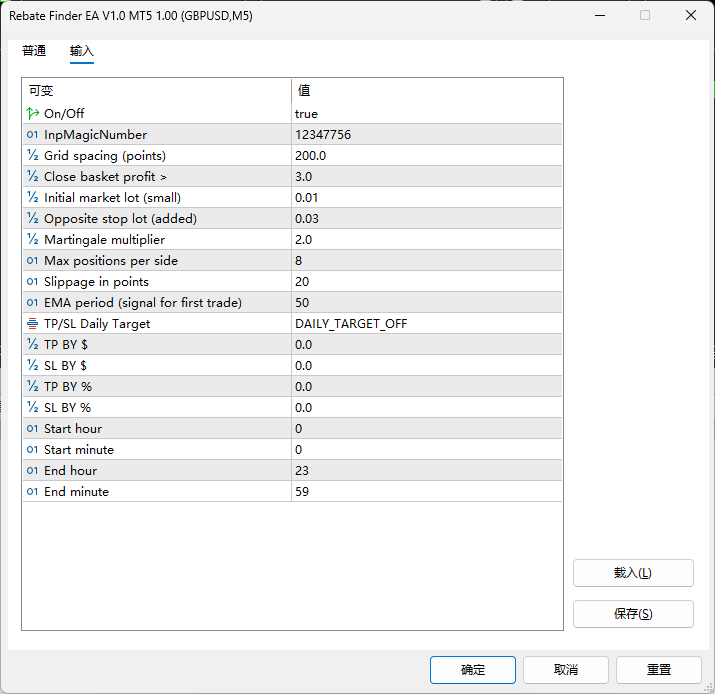Click the TP/SL Daily Target enum icon
This screenshot has width=715, height=694.
tap(33, 324)
